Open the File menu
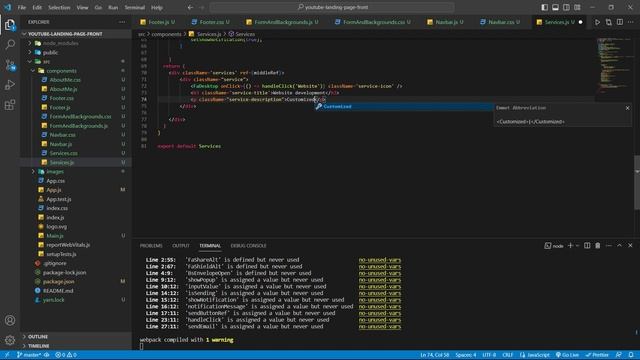Viewport: 640px width, 360px height. [x=22, y=7]
